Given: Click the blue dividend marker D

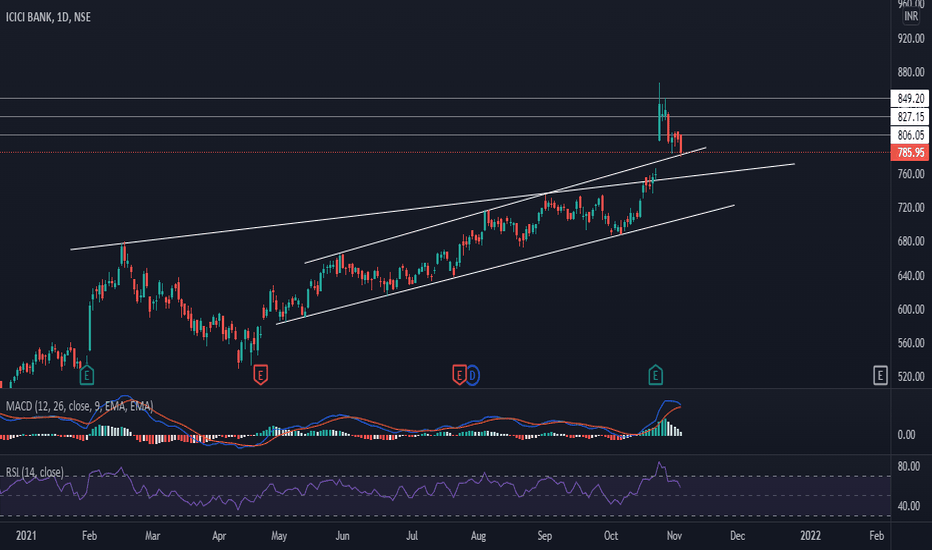Looking at the screenshot, I should 472,375.
